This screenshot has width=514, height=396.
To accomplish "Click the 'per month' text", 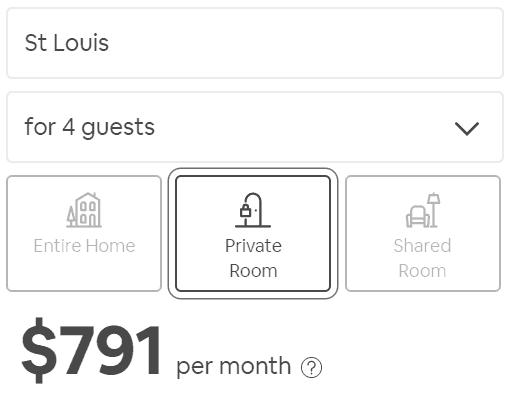I will (233, 367).
